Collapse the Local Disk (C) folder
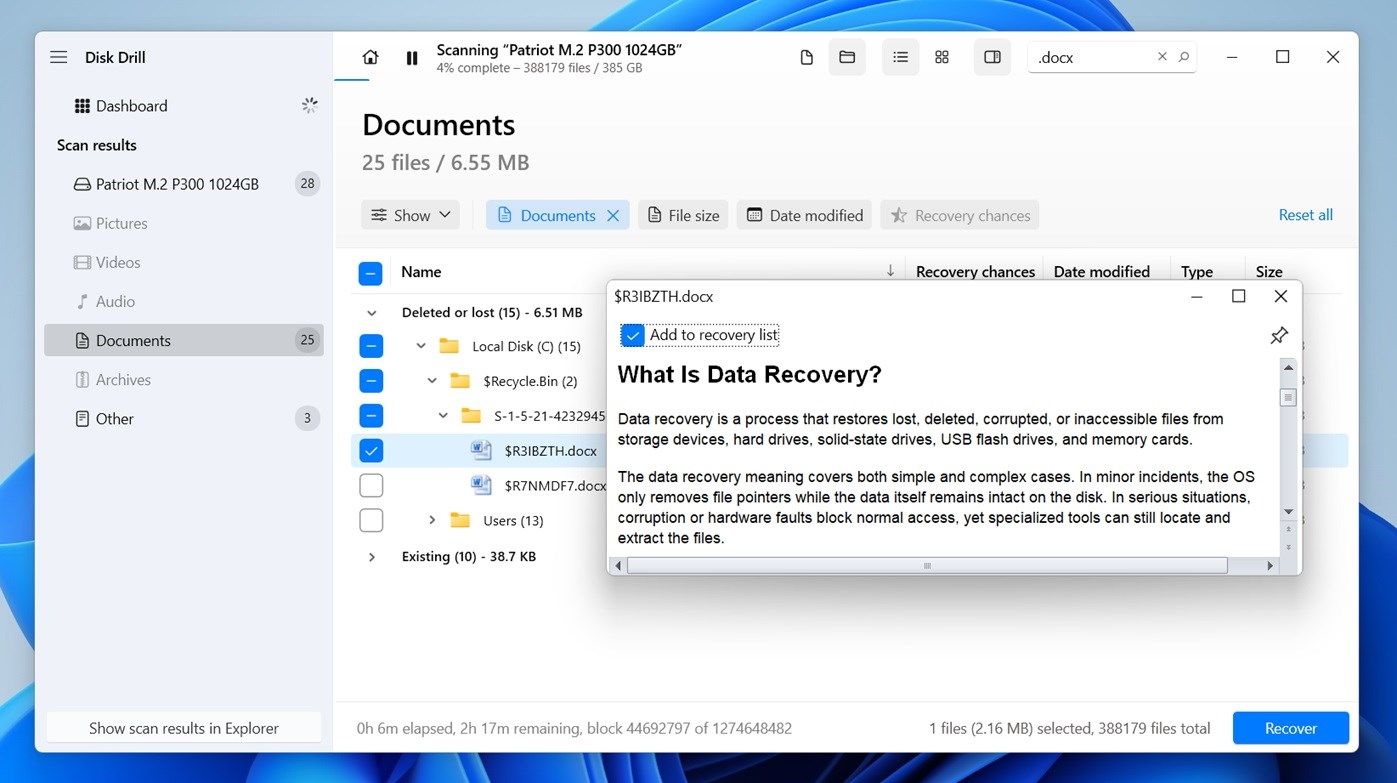The width and height of the screenshot is (1397, 783). 421,347
